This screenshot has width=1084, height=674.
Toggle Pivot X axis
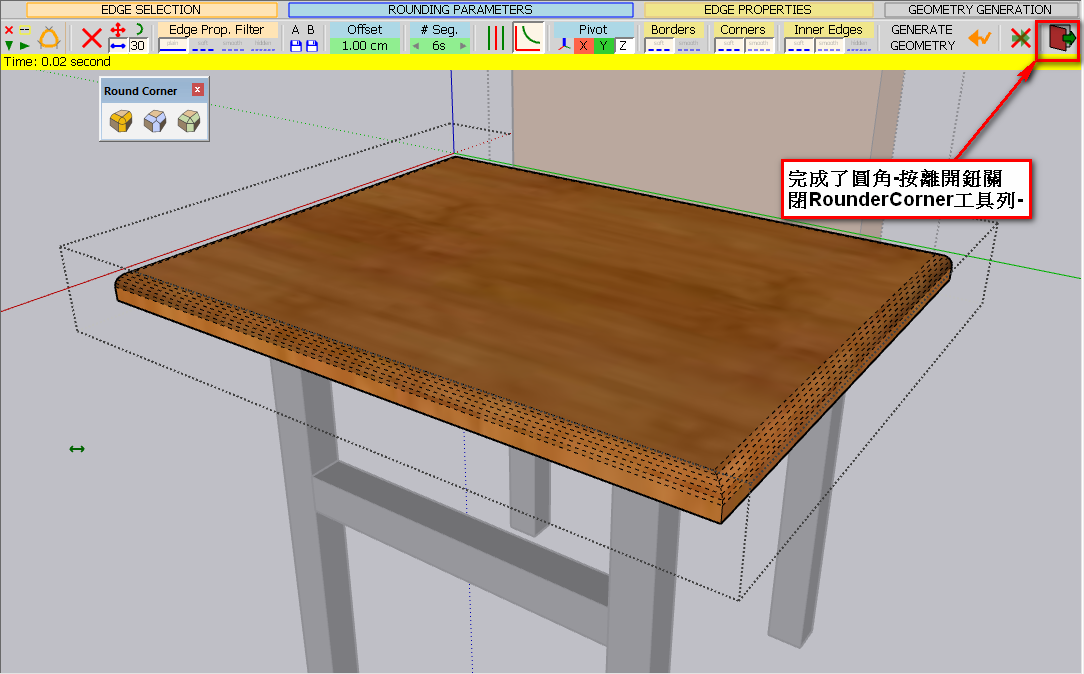[583, 46]
